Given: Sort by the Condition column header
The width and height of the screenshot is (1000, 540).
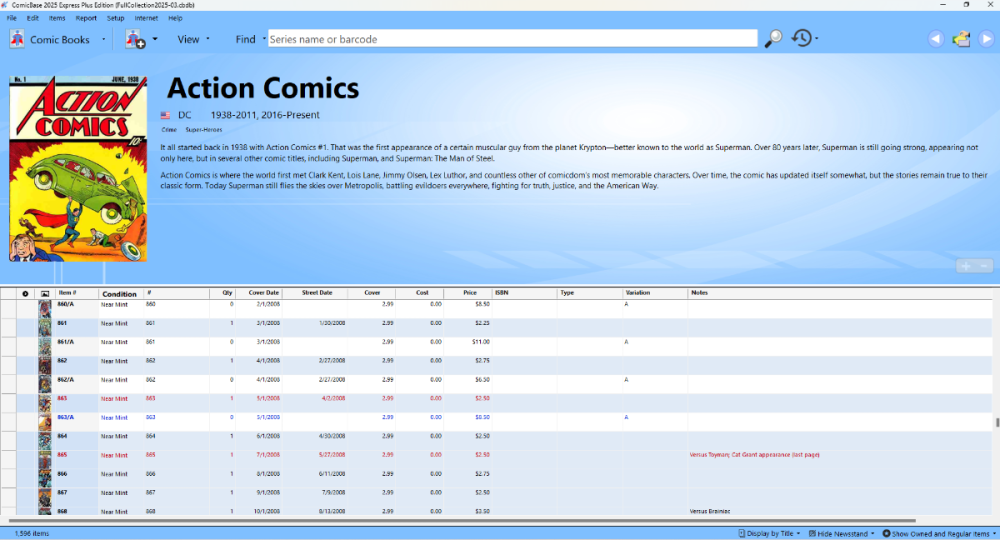Looking at the screenshot, I should (x=119, y=294).
